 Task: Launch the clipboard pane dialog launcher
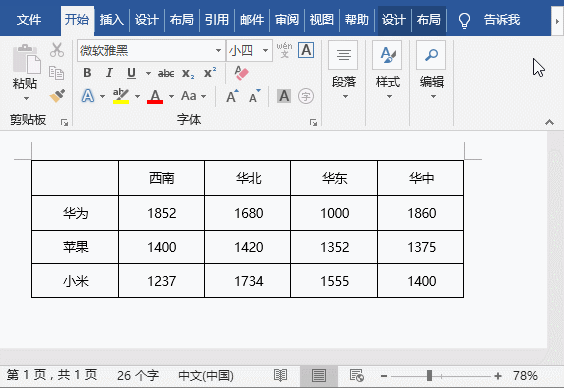coord(64,123)
